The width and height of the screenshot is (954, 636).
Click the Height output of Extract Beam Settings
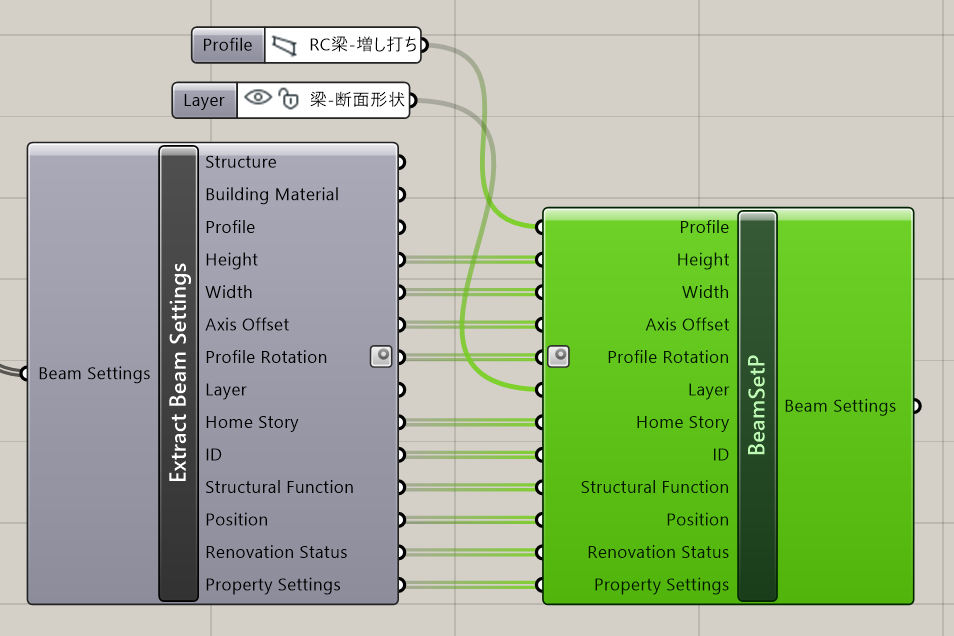231,260
